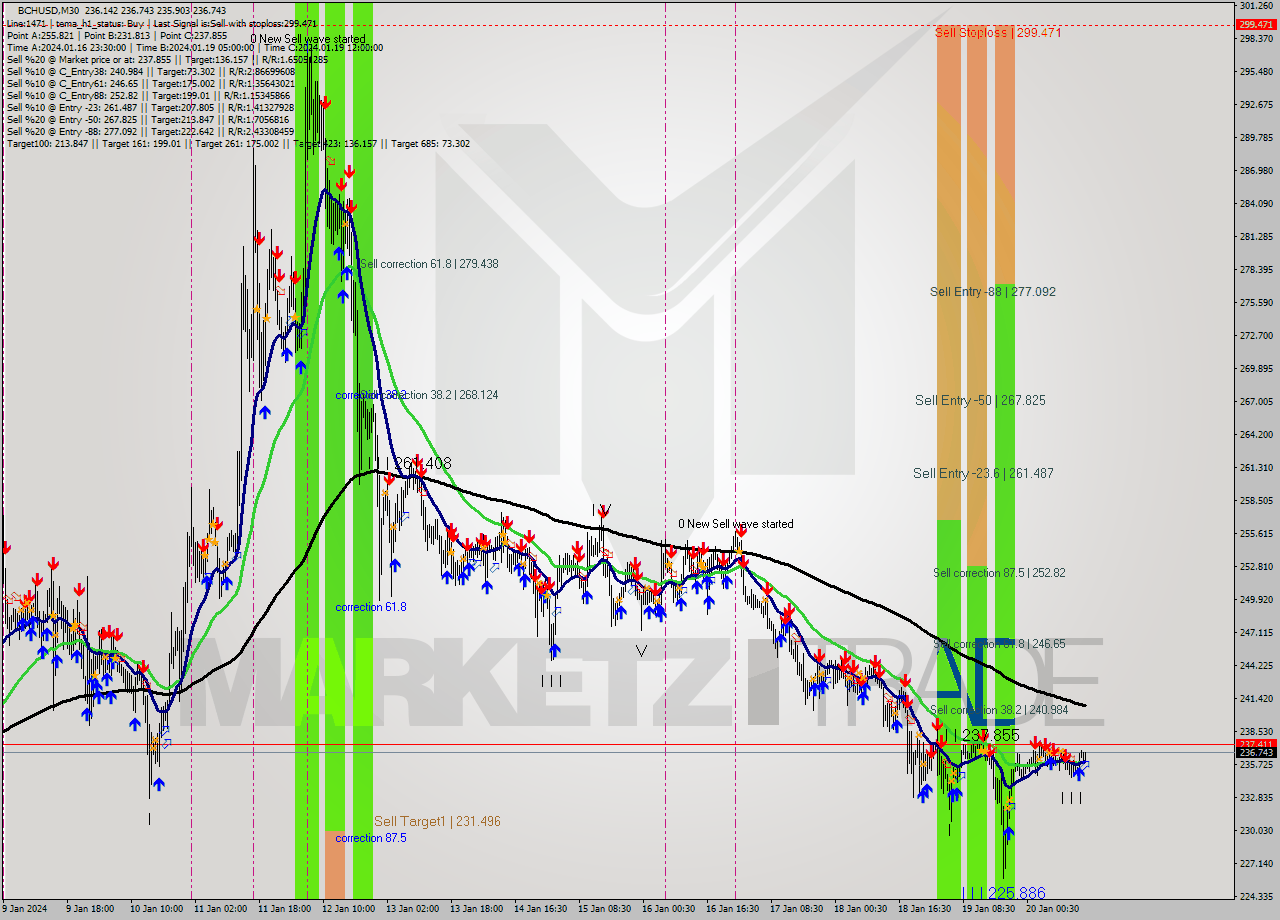Click the '20 Jan 00:30' time axis label

(x=1052, y=909)
